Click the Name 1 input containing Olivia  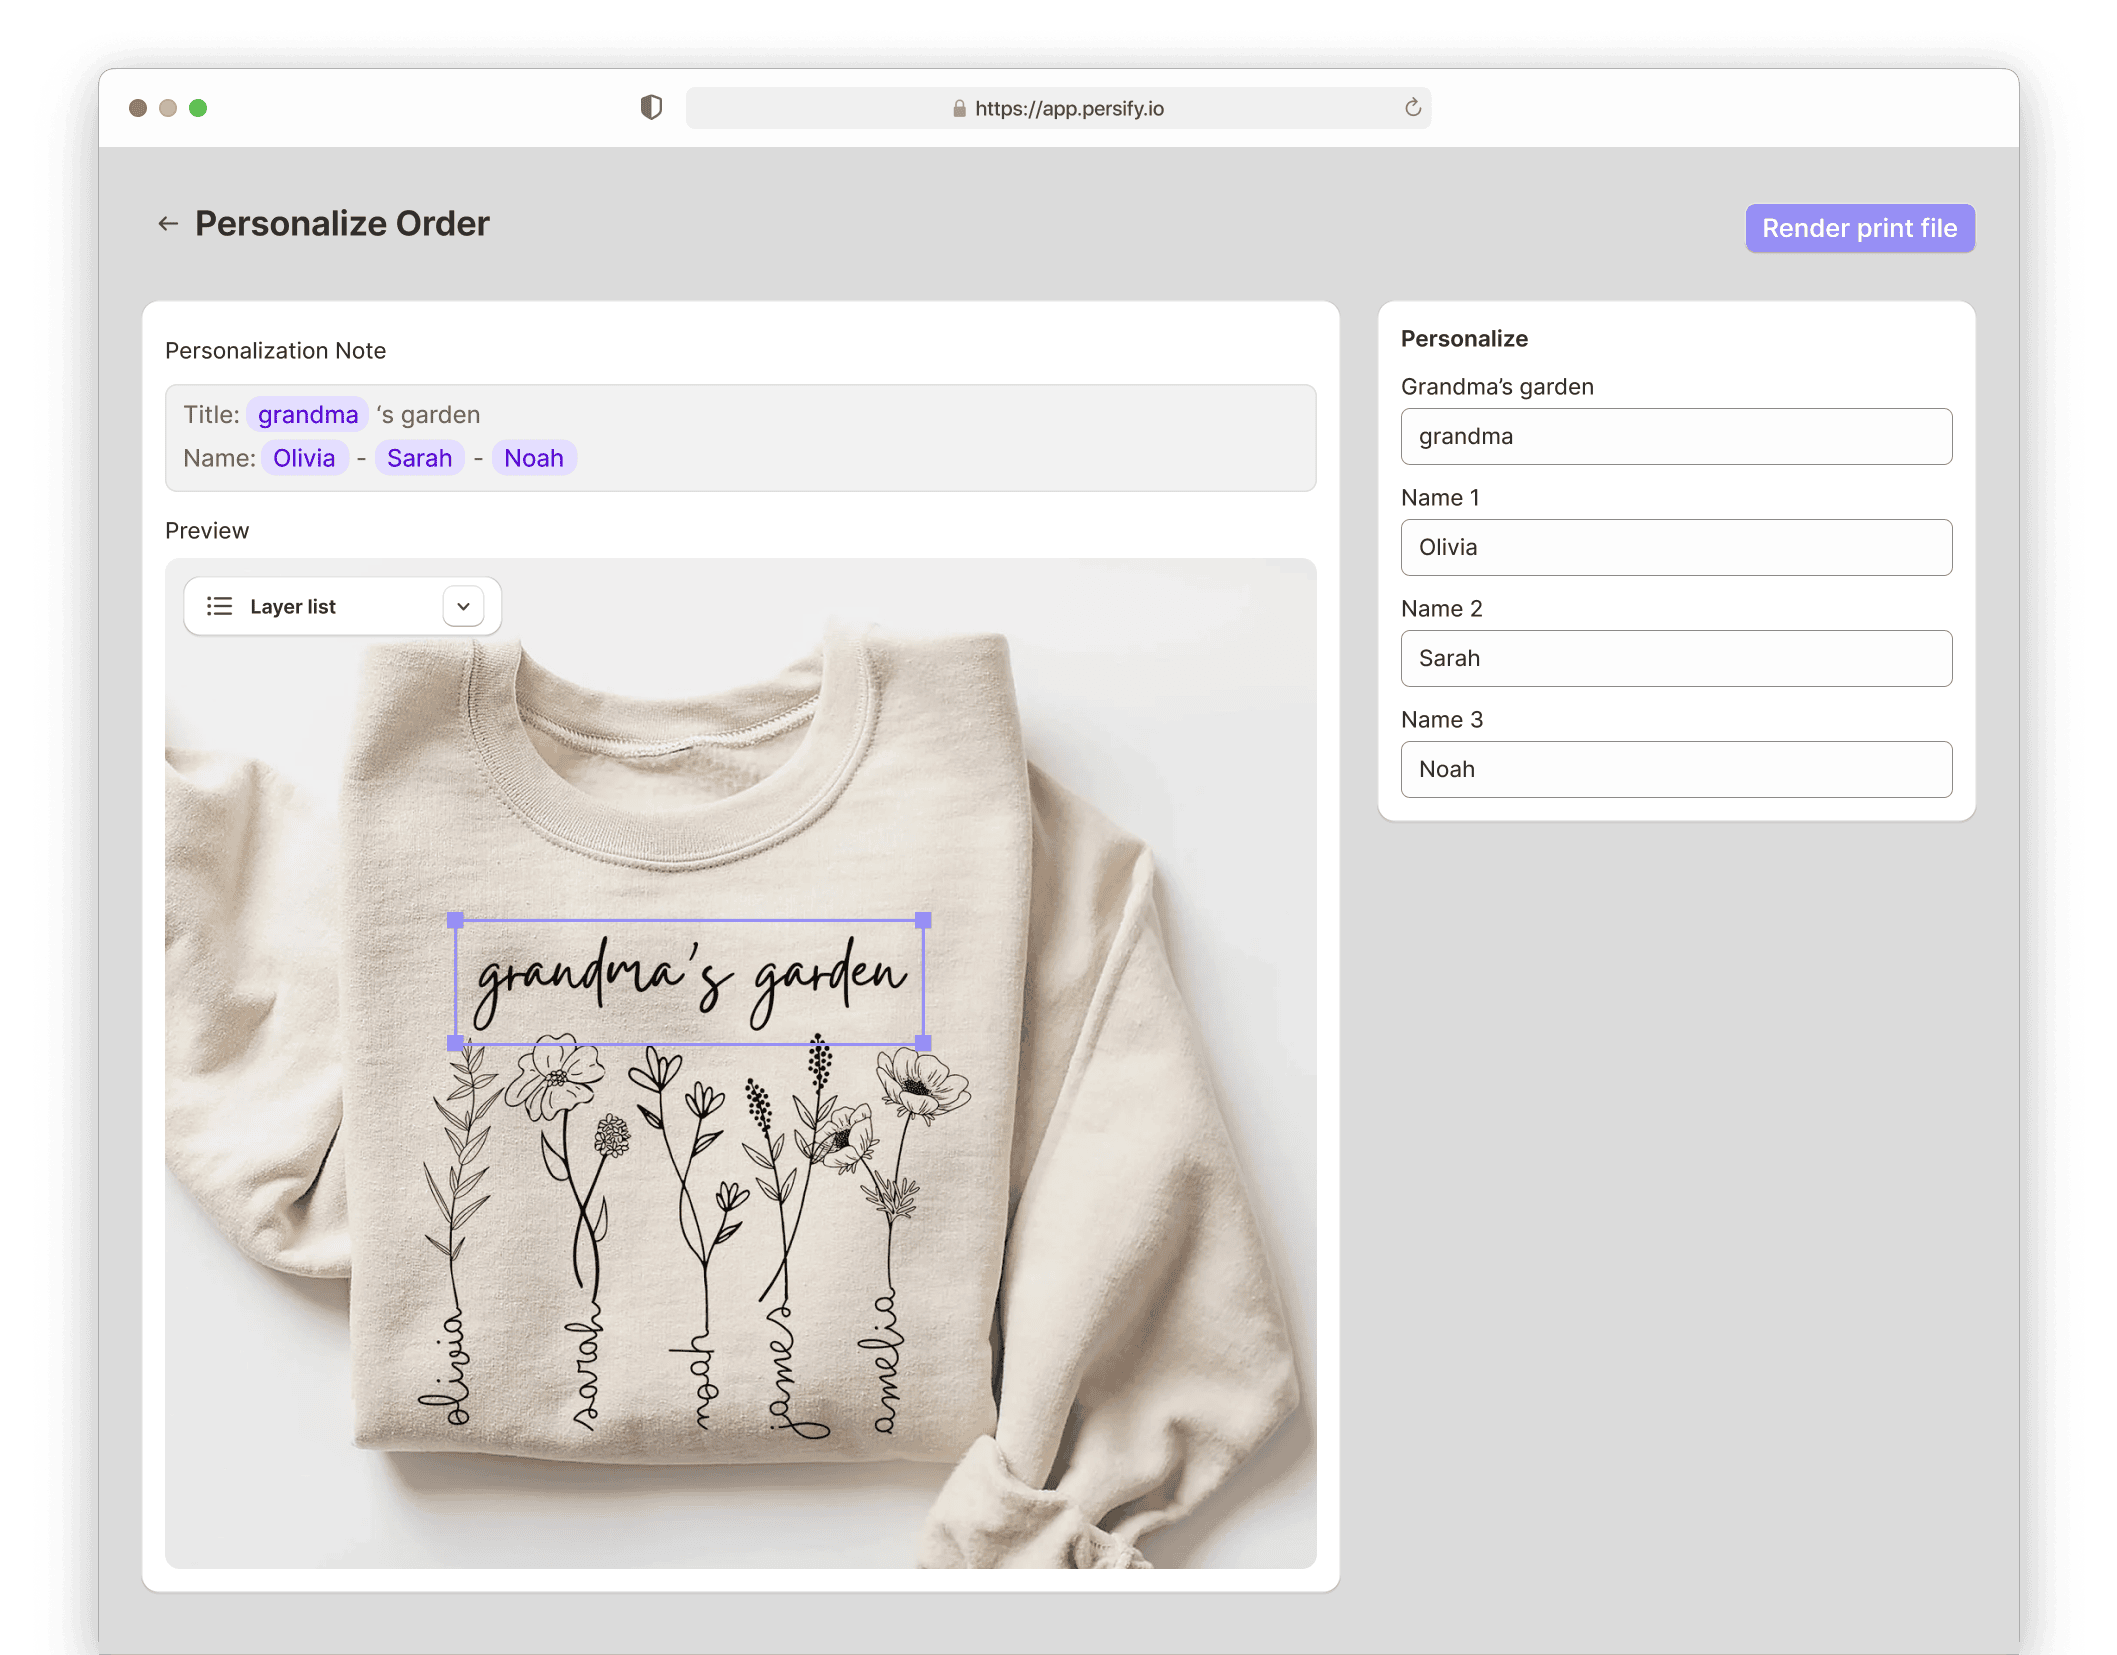(1676, 547)
